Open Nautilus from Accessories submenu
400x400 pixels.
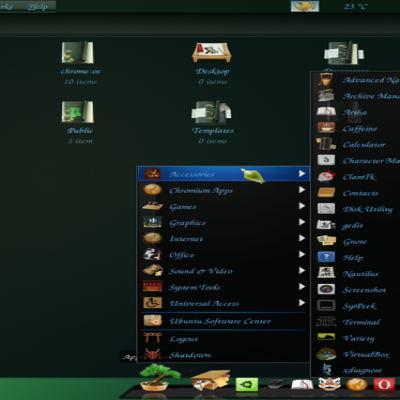point(356,274)
